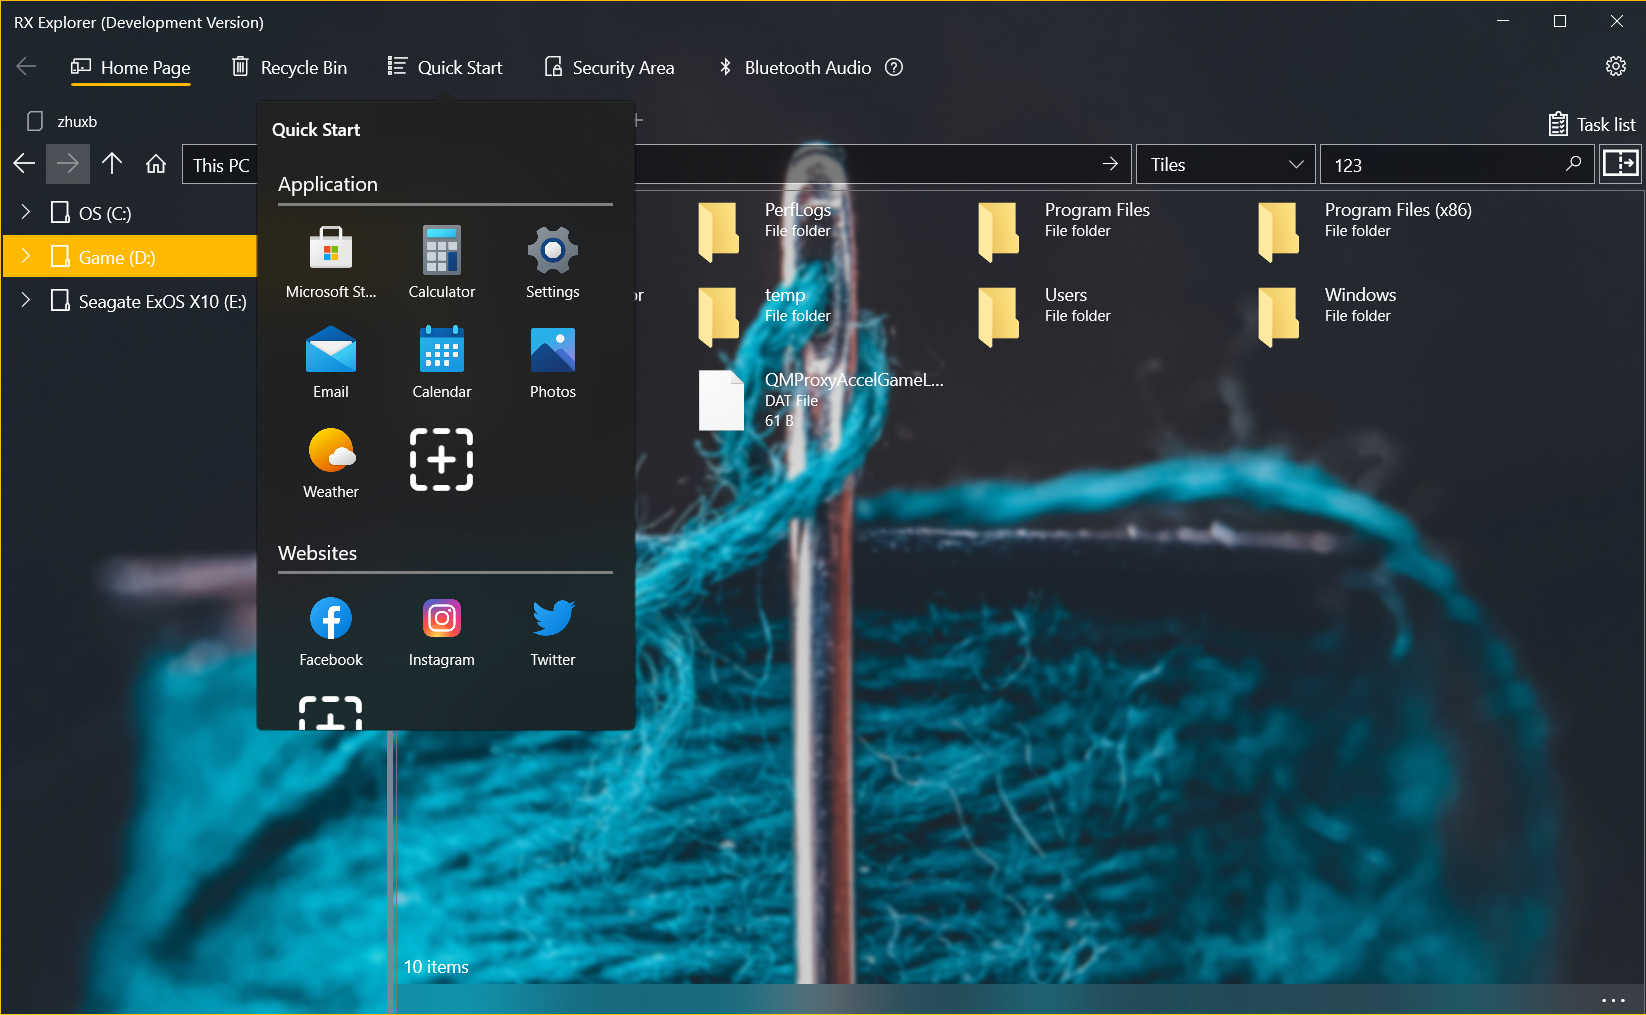Open Instagram website shortcut
Image resolution: width=1646 pixels, height=1015 pixels.
pyautogui.click(x=441, y=630)
